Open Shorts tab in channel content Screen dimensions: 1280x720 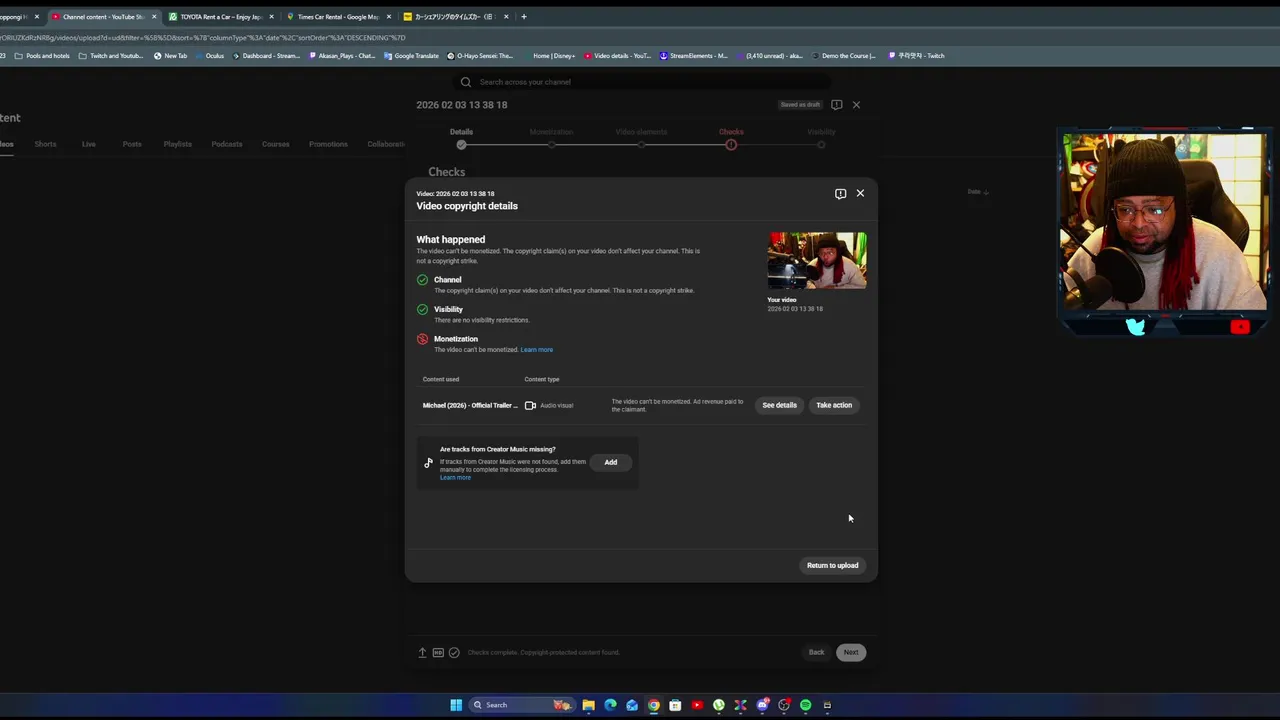coord(45,144)
